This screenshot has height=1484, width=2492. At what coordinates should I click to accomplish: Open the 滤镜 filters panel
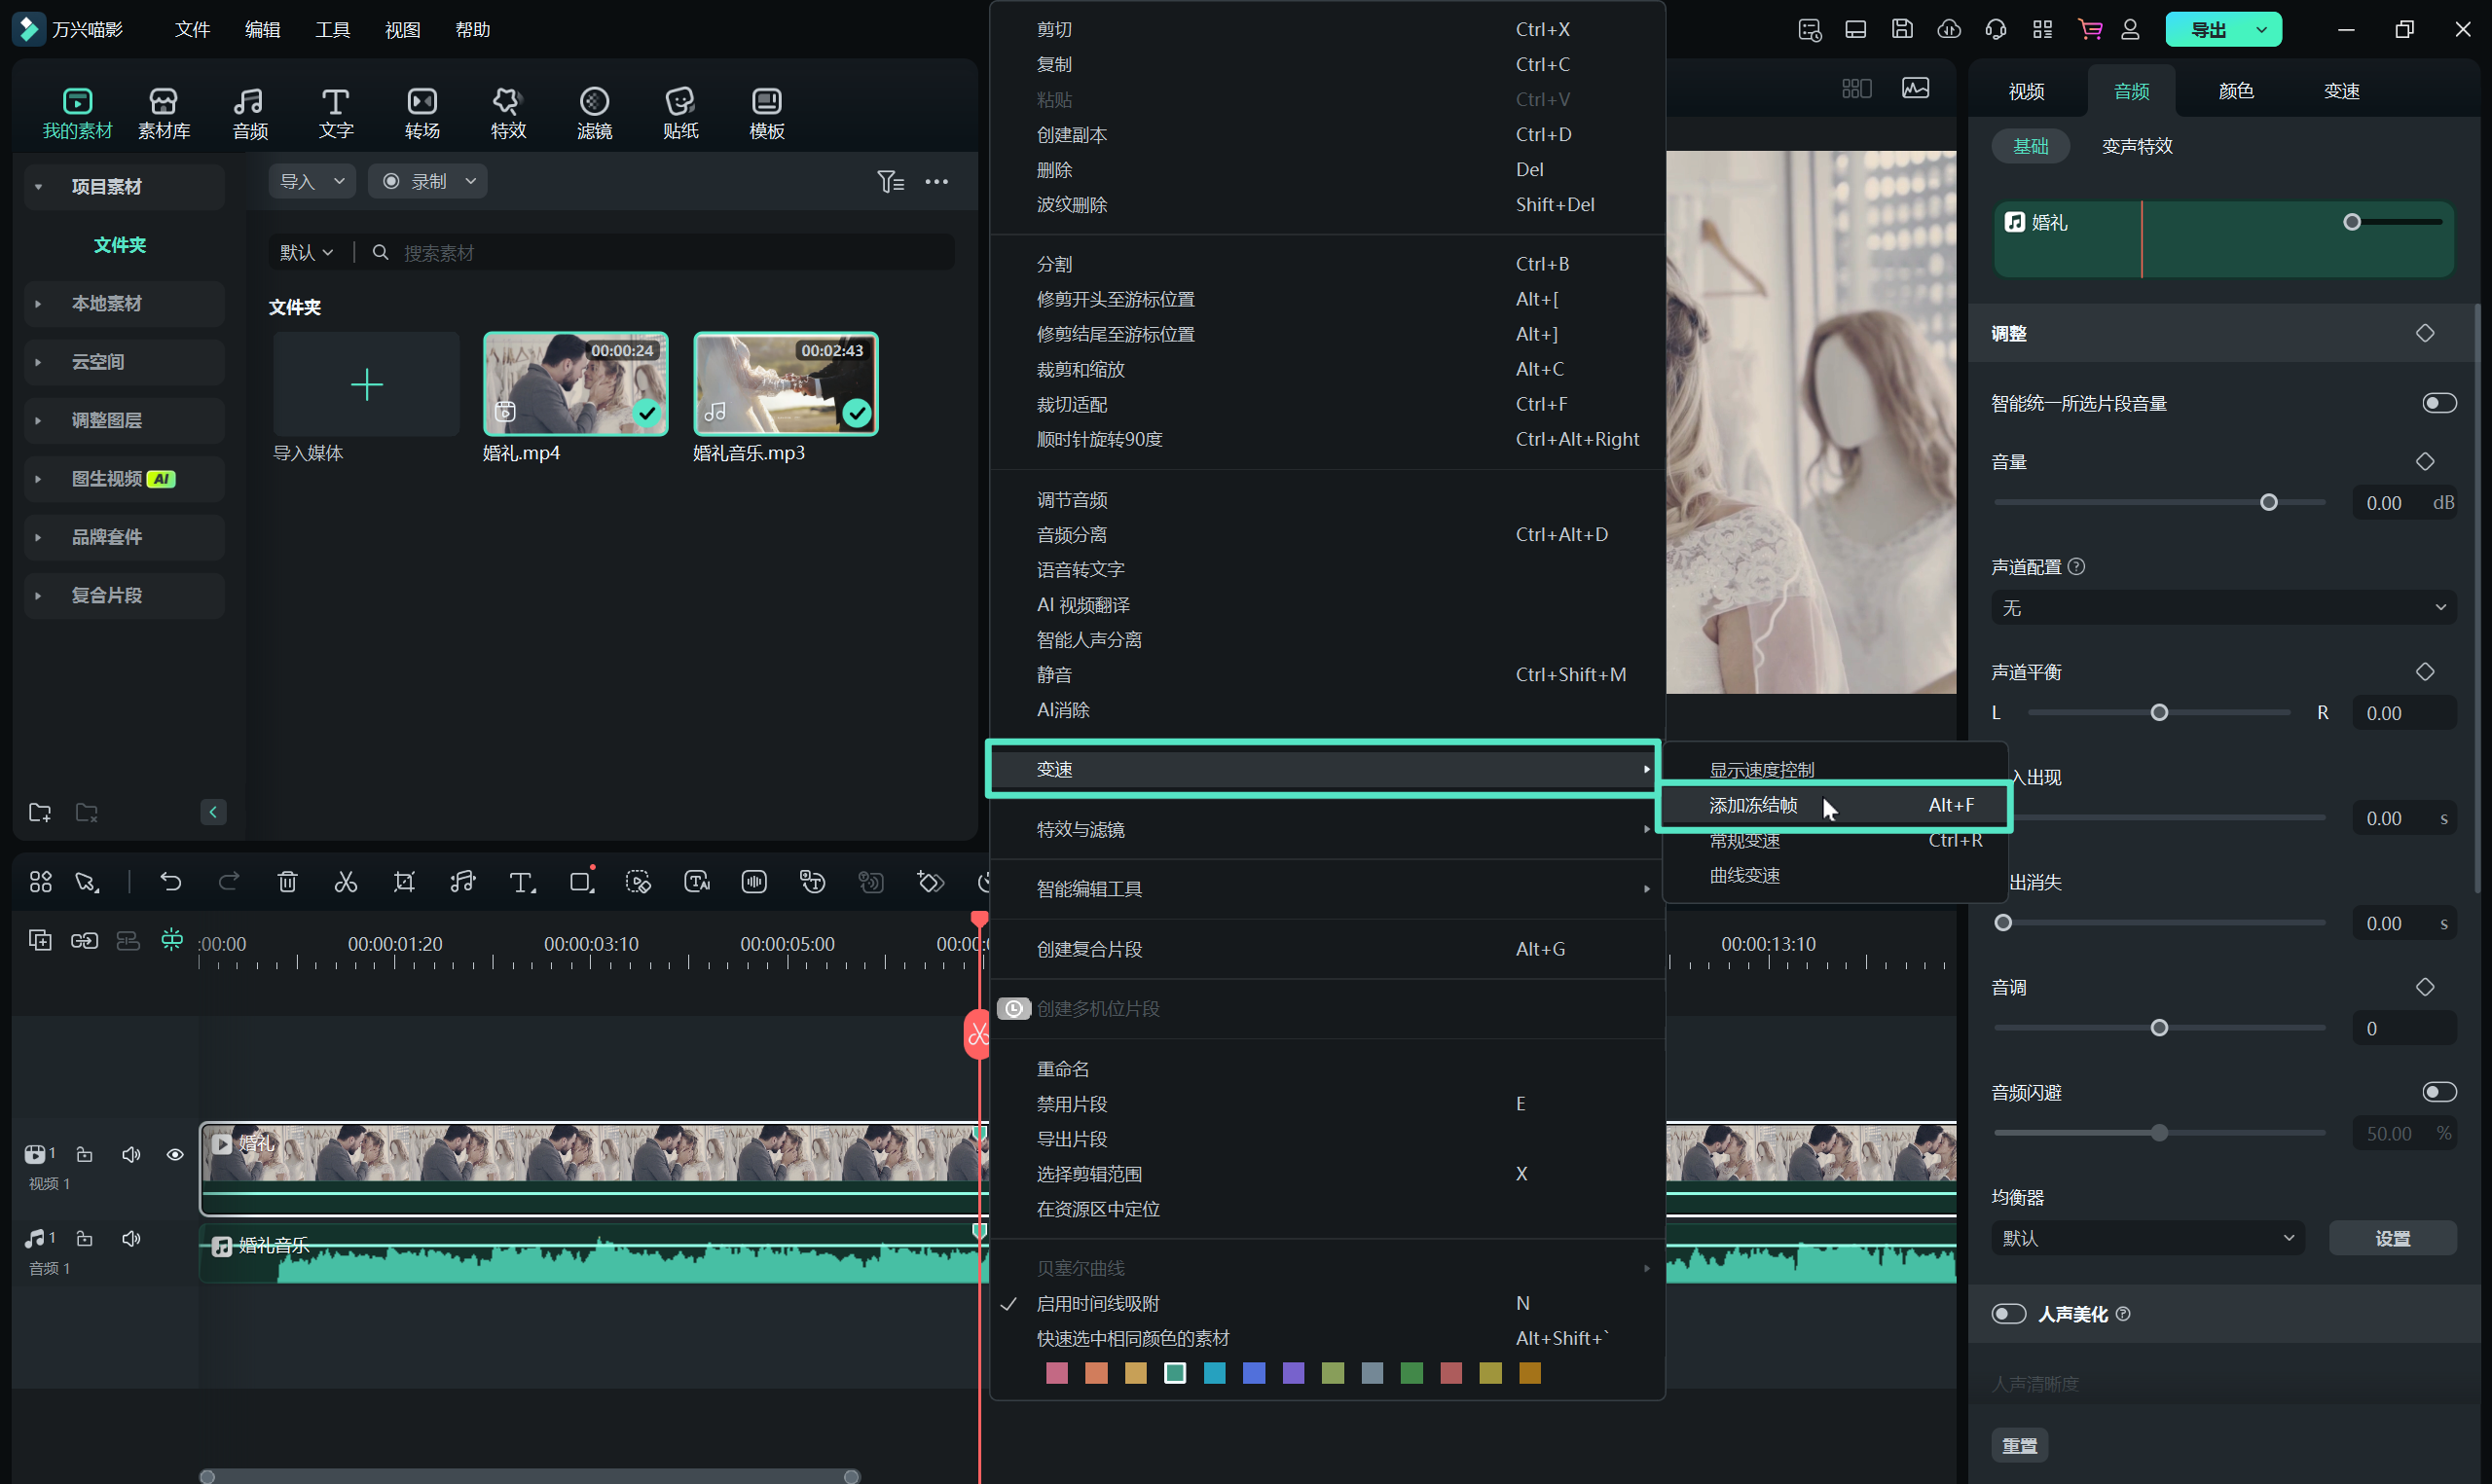594,112
